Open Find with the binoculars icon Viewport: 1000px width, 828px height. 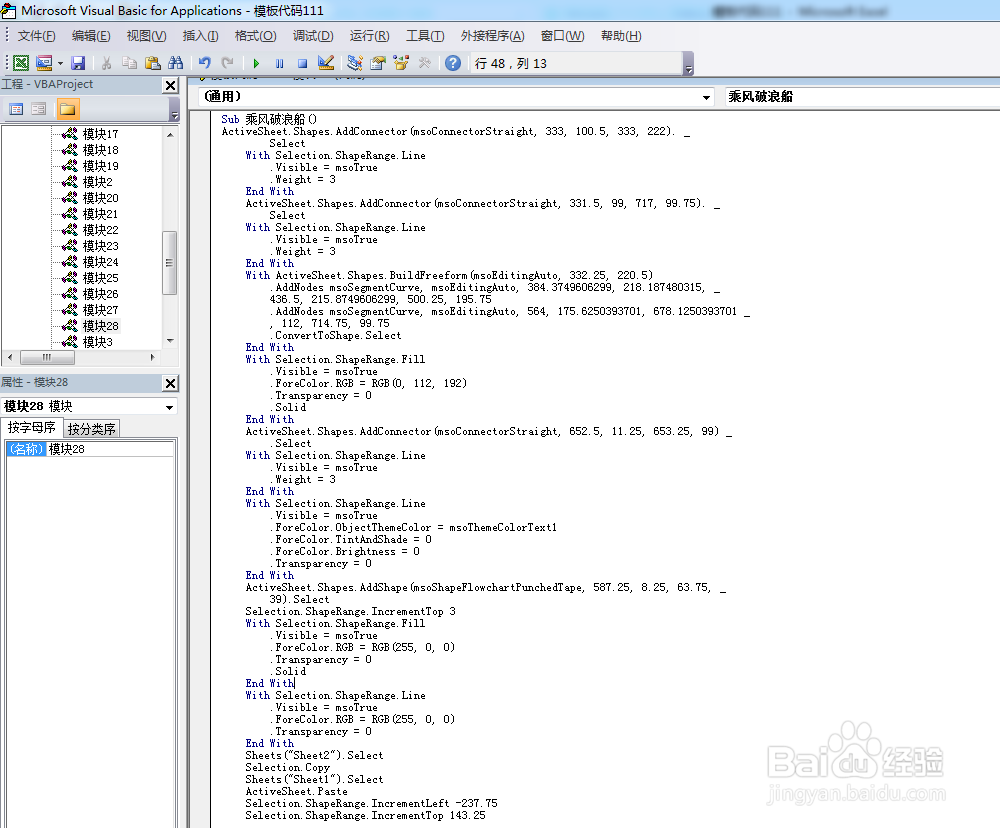[175, 63]
